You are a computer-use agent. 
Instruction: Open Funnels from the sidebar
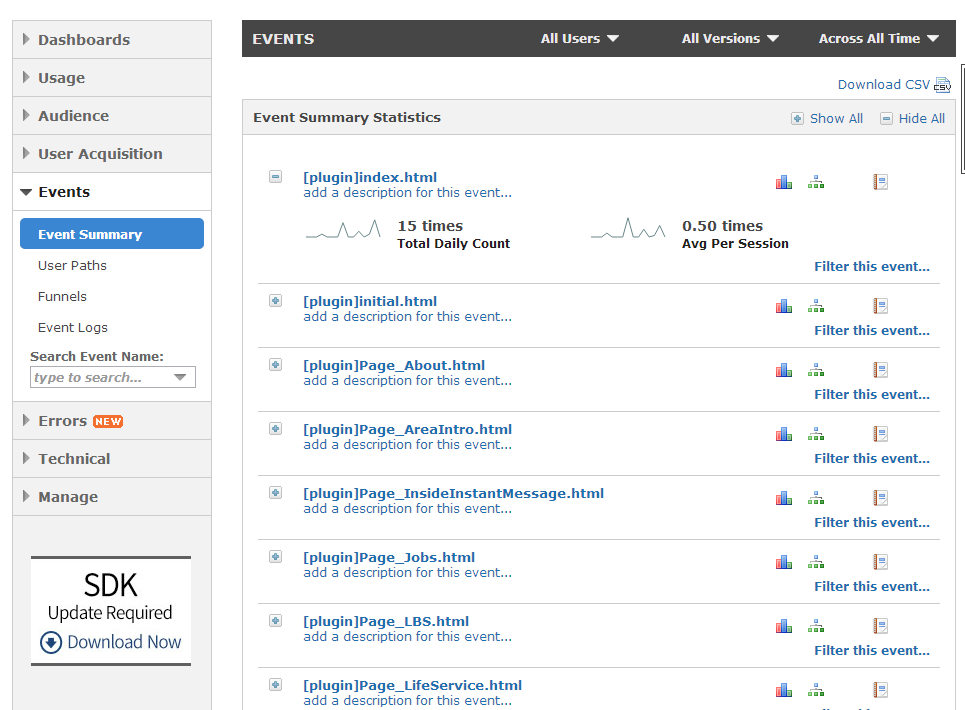pyautogui.click(x=62, y=297)
